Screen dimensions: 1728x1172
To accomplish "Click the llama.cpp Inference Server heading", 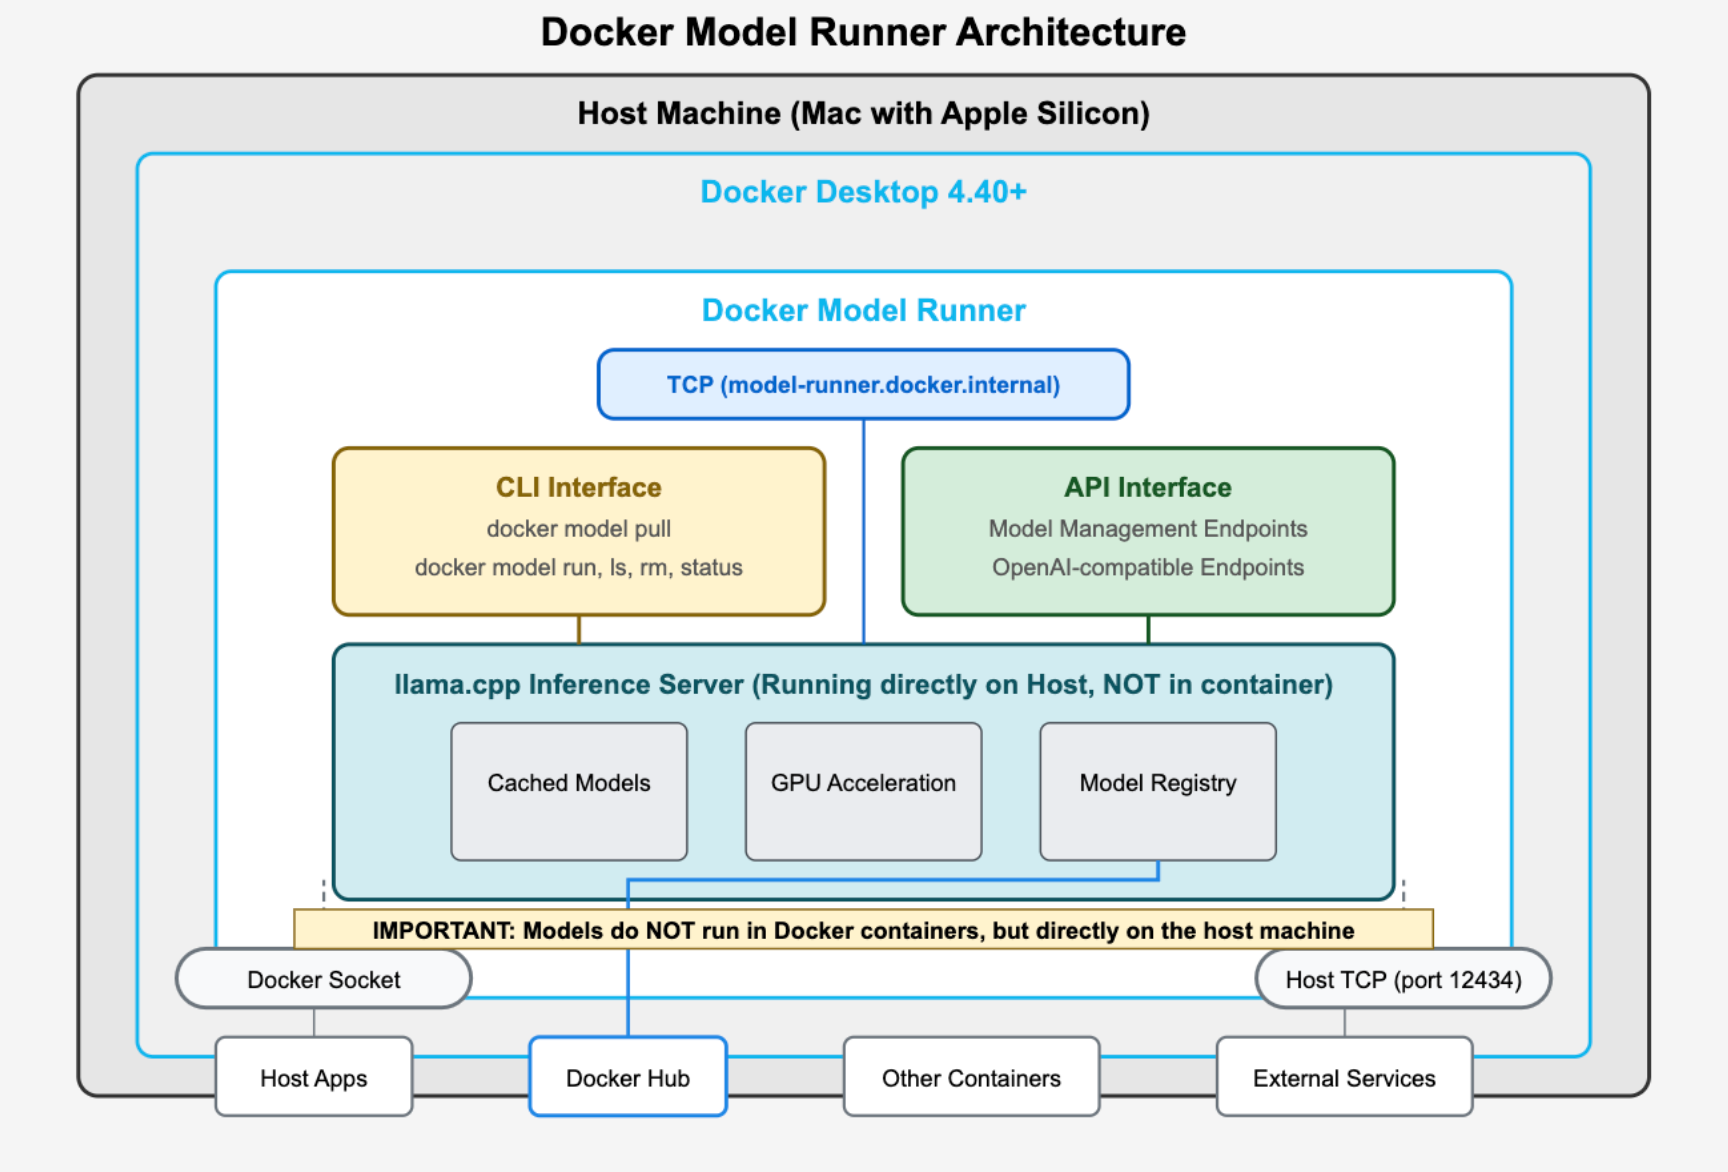I will click(x=863, y=684).
